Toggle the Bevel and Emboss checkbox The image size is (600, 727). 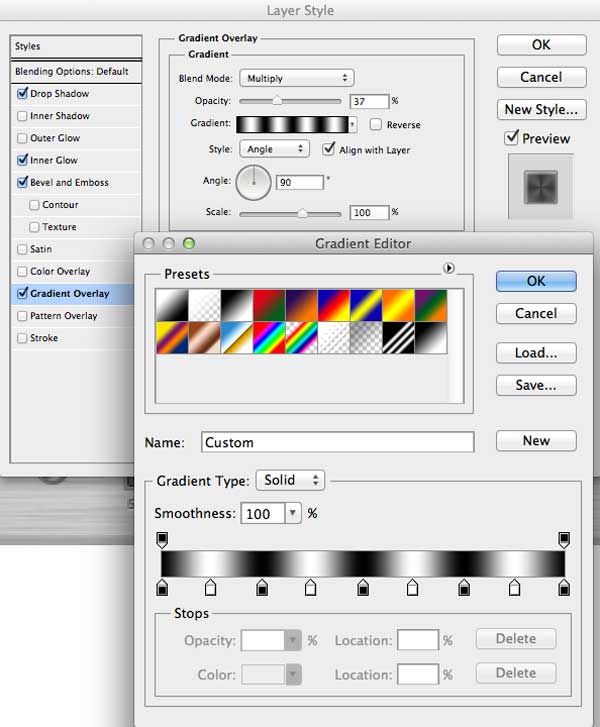pyautogui.click(x=22, y=182)
